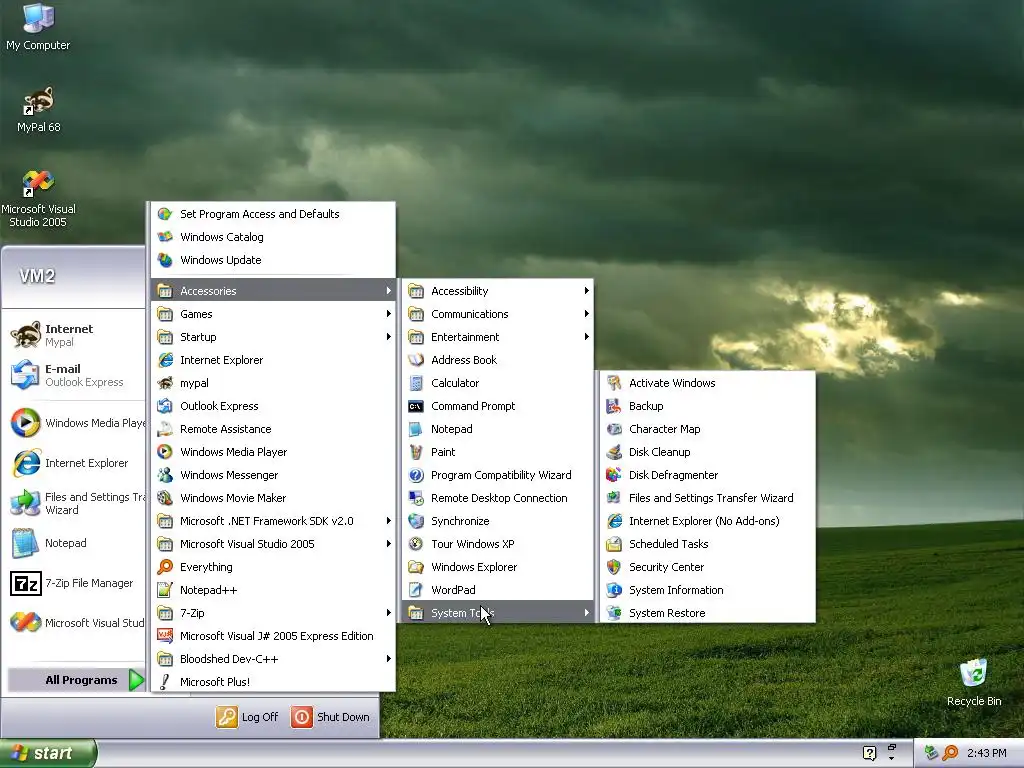Image resolution: width=1024 pixels, height=768 pixels.
Task: Expand the Entertainment submenu arrow
Action: point(586,337)
